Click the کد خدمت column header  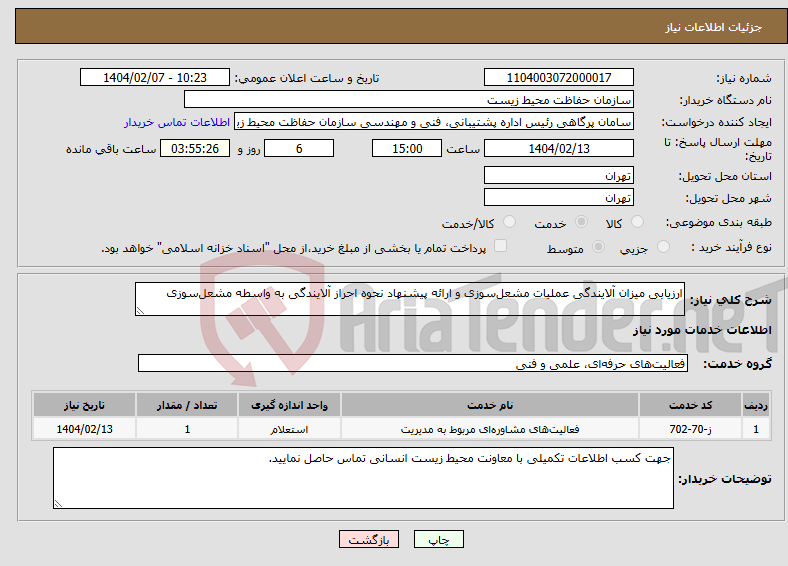tap(691, 405)
